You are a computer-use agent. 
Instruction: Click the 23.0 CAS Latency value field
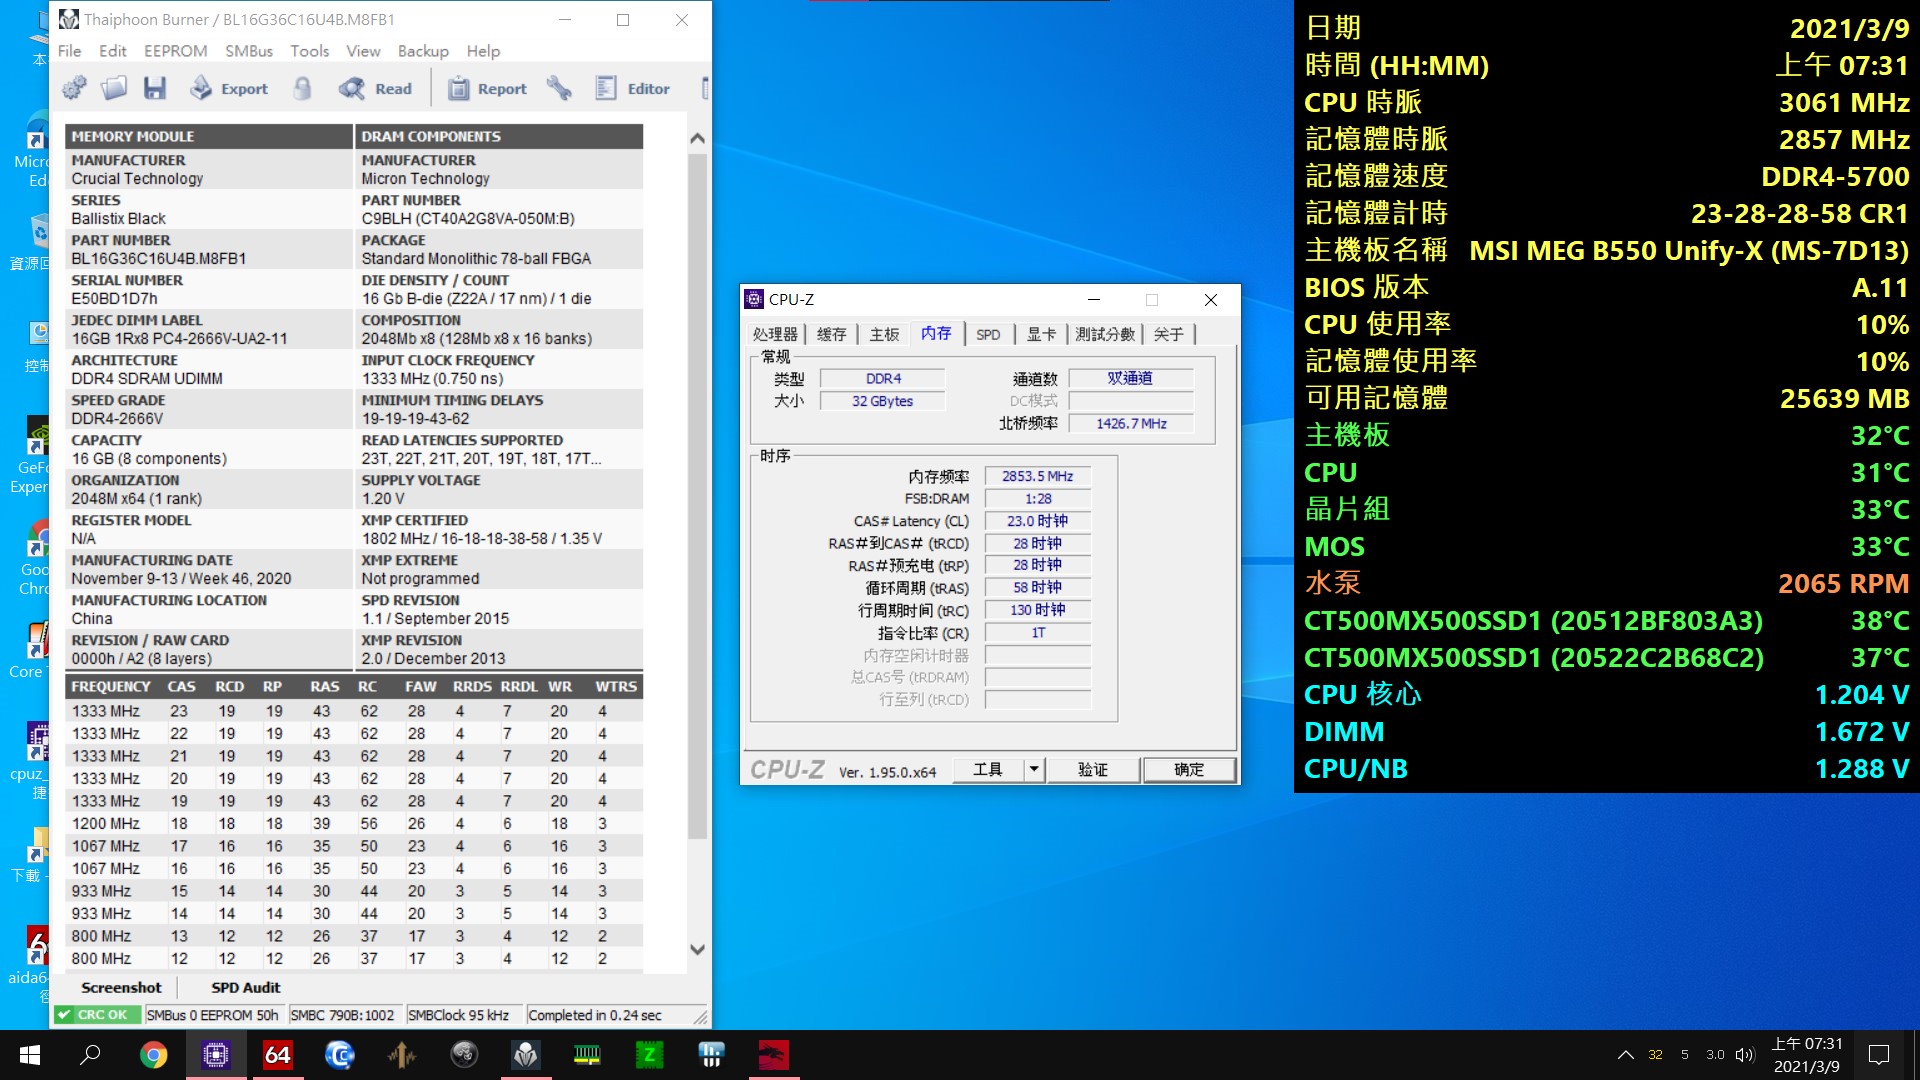[x=1037, y=521]
